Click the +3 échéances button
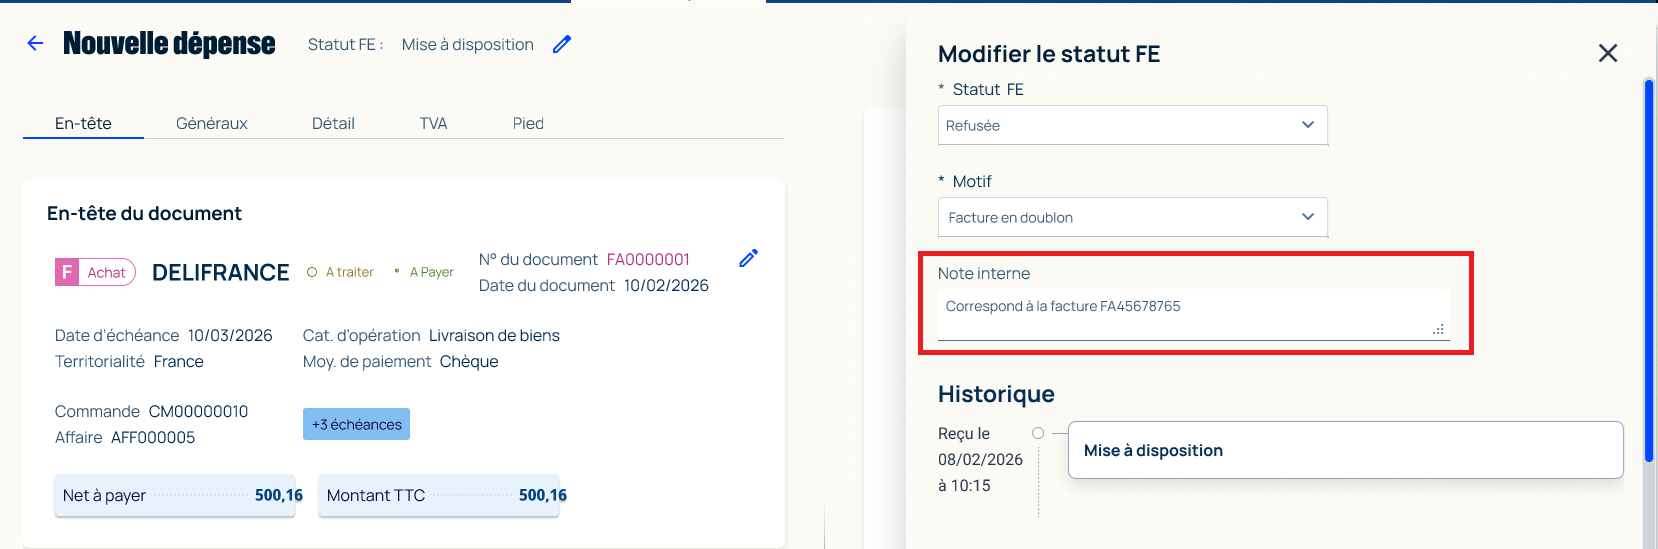The width and height of the screenshot is (1658, 549). [356, 424]
